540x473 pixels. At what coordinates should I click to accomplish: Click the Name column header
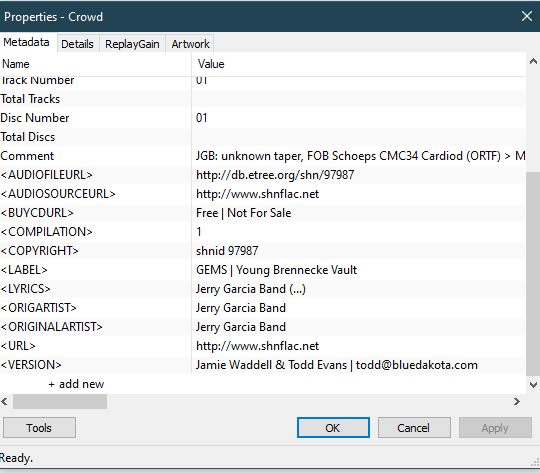pyautogui.click(x=95, y=64)
